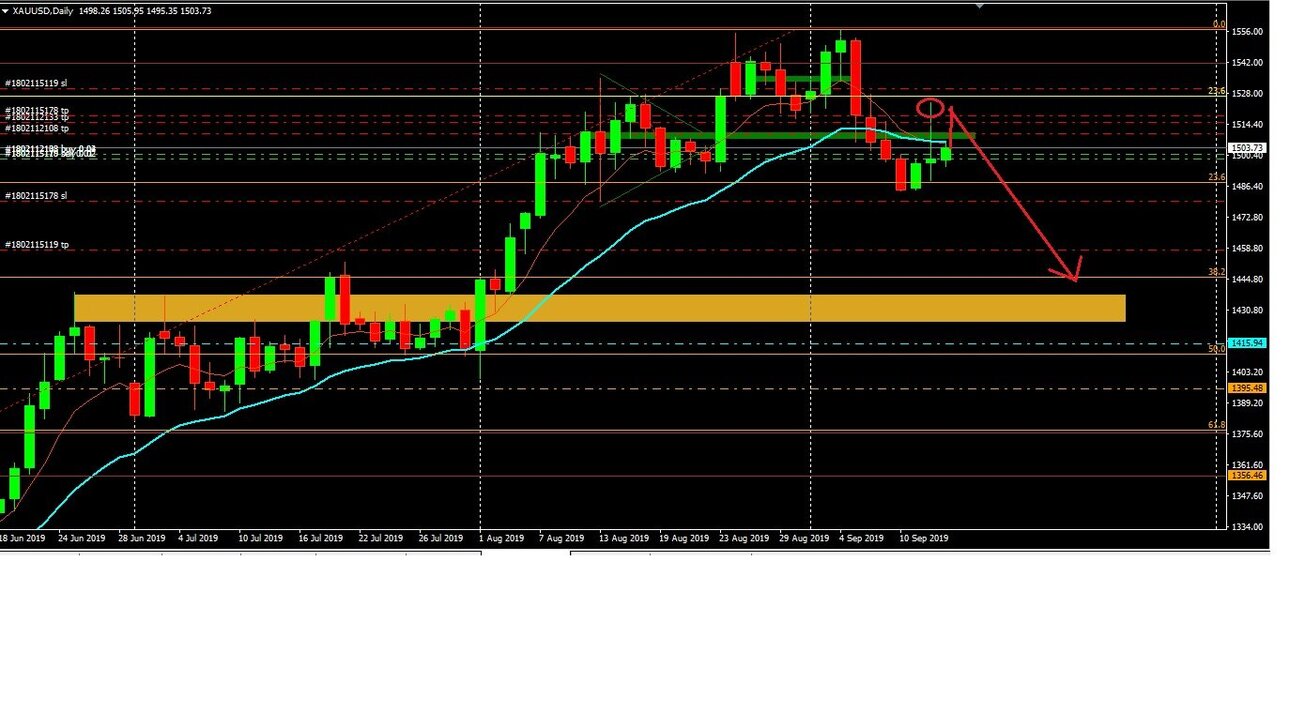Click the Fibonacci 38.2 level label

(x=1217, y=272)
